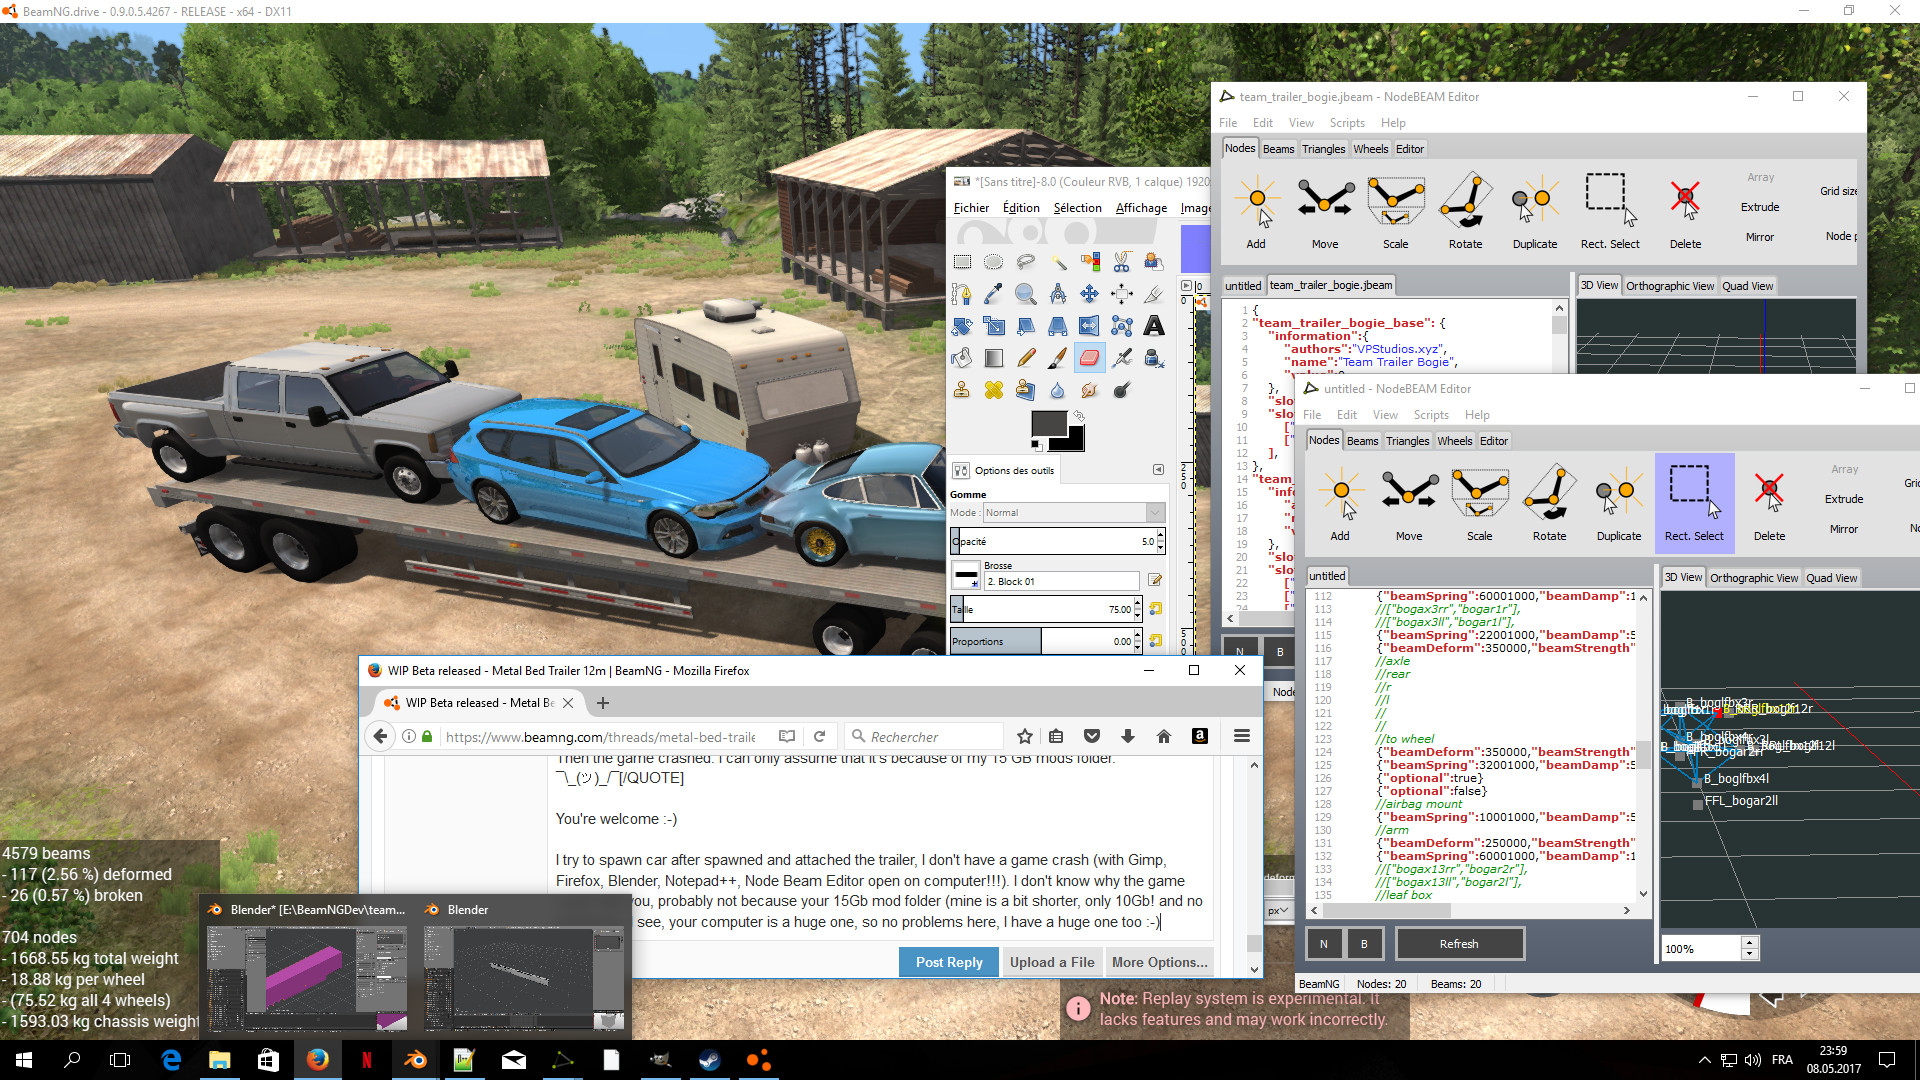Click More Options button in forum
The image size is (1920, 1080).
click(1159, 962)
